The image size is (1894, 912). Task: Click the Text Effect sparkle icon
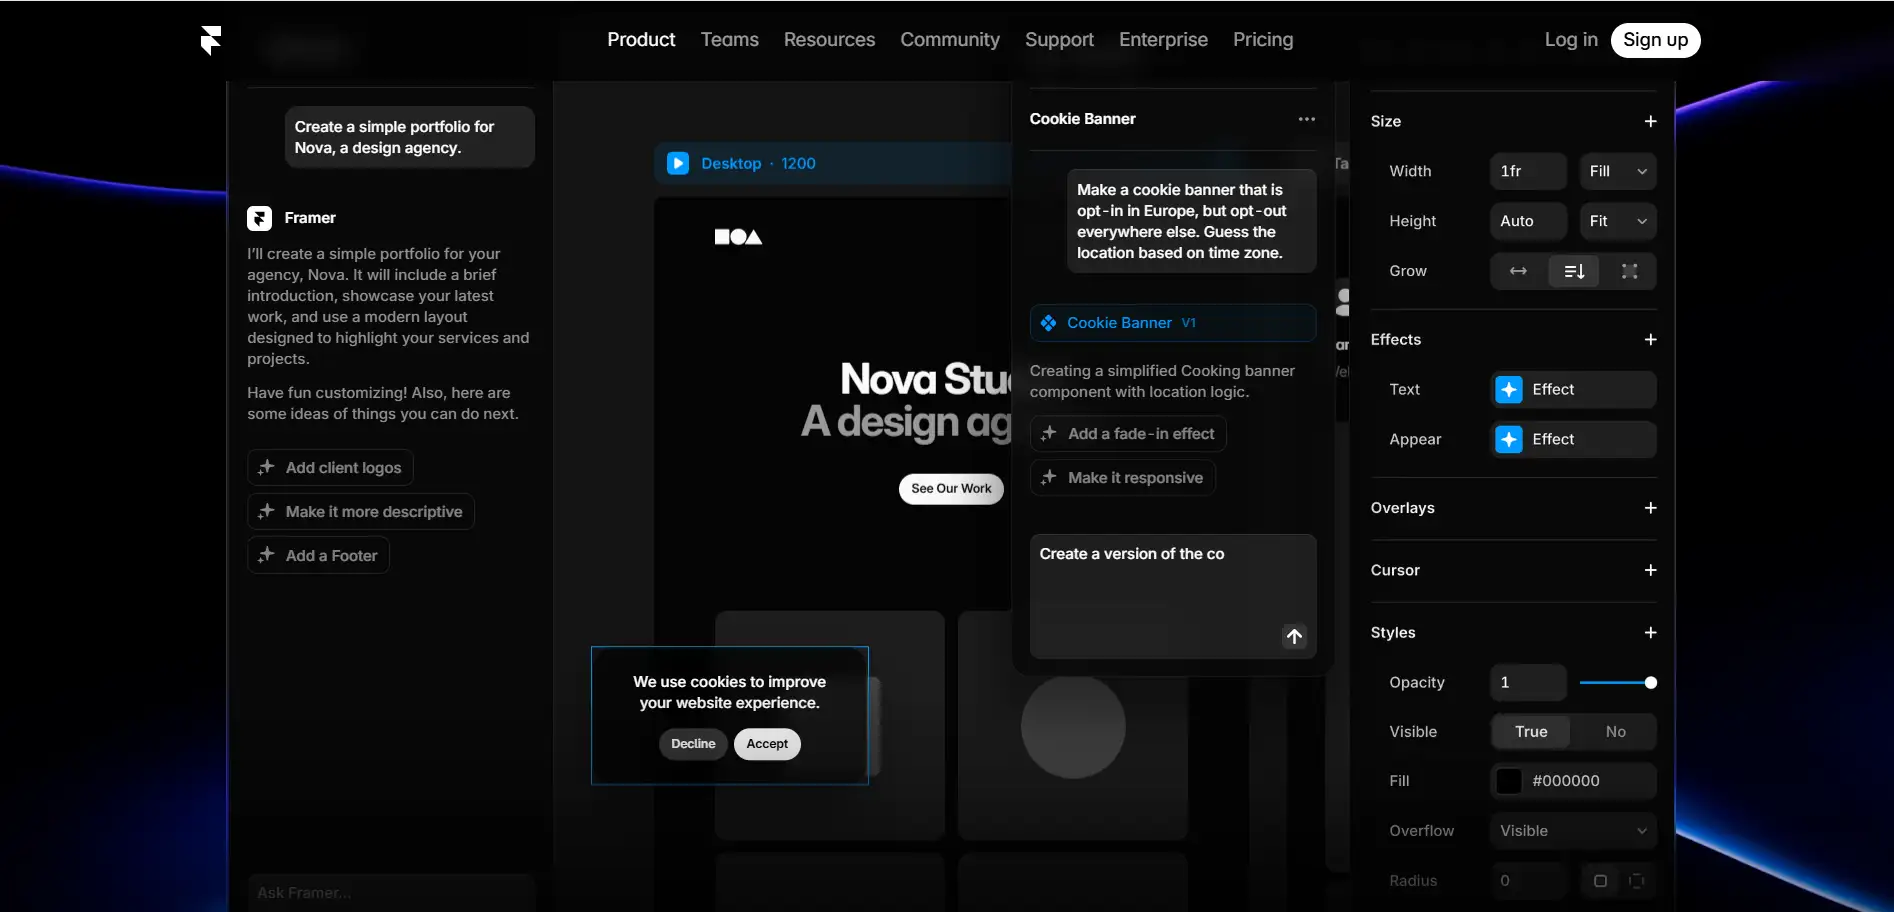[1509, 389]
